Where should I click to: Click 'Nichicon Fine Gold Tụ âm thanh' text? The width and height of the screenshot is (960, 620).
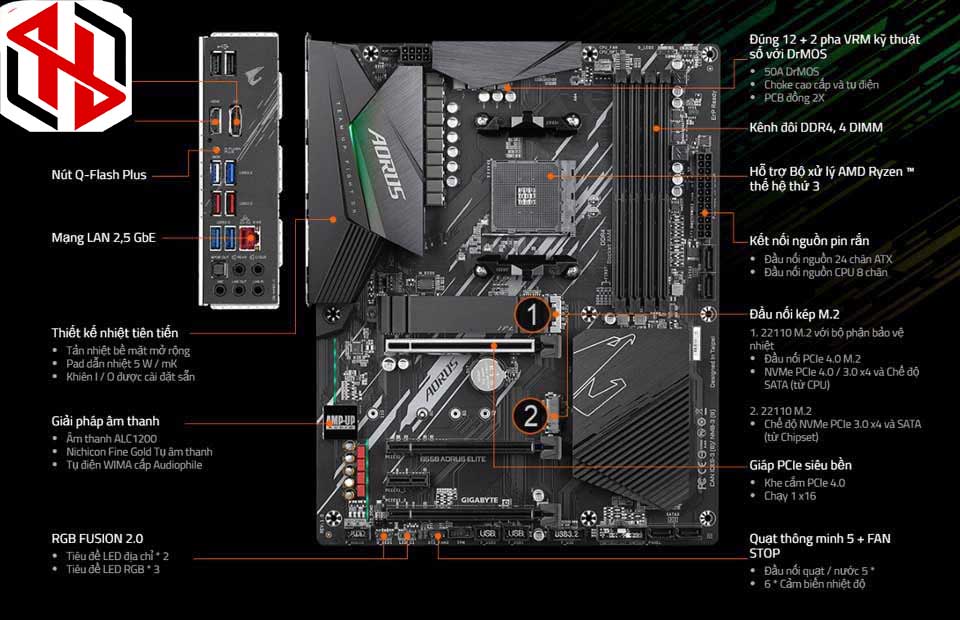point(139,452)
